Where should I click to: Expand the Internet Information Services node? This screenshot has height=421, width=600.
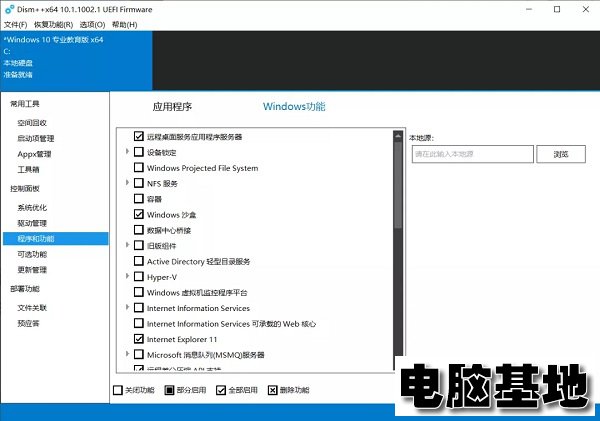(x=127, y=307)
